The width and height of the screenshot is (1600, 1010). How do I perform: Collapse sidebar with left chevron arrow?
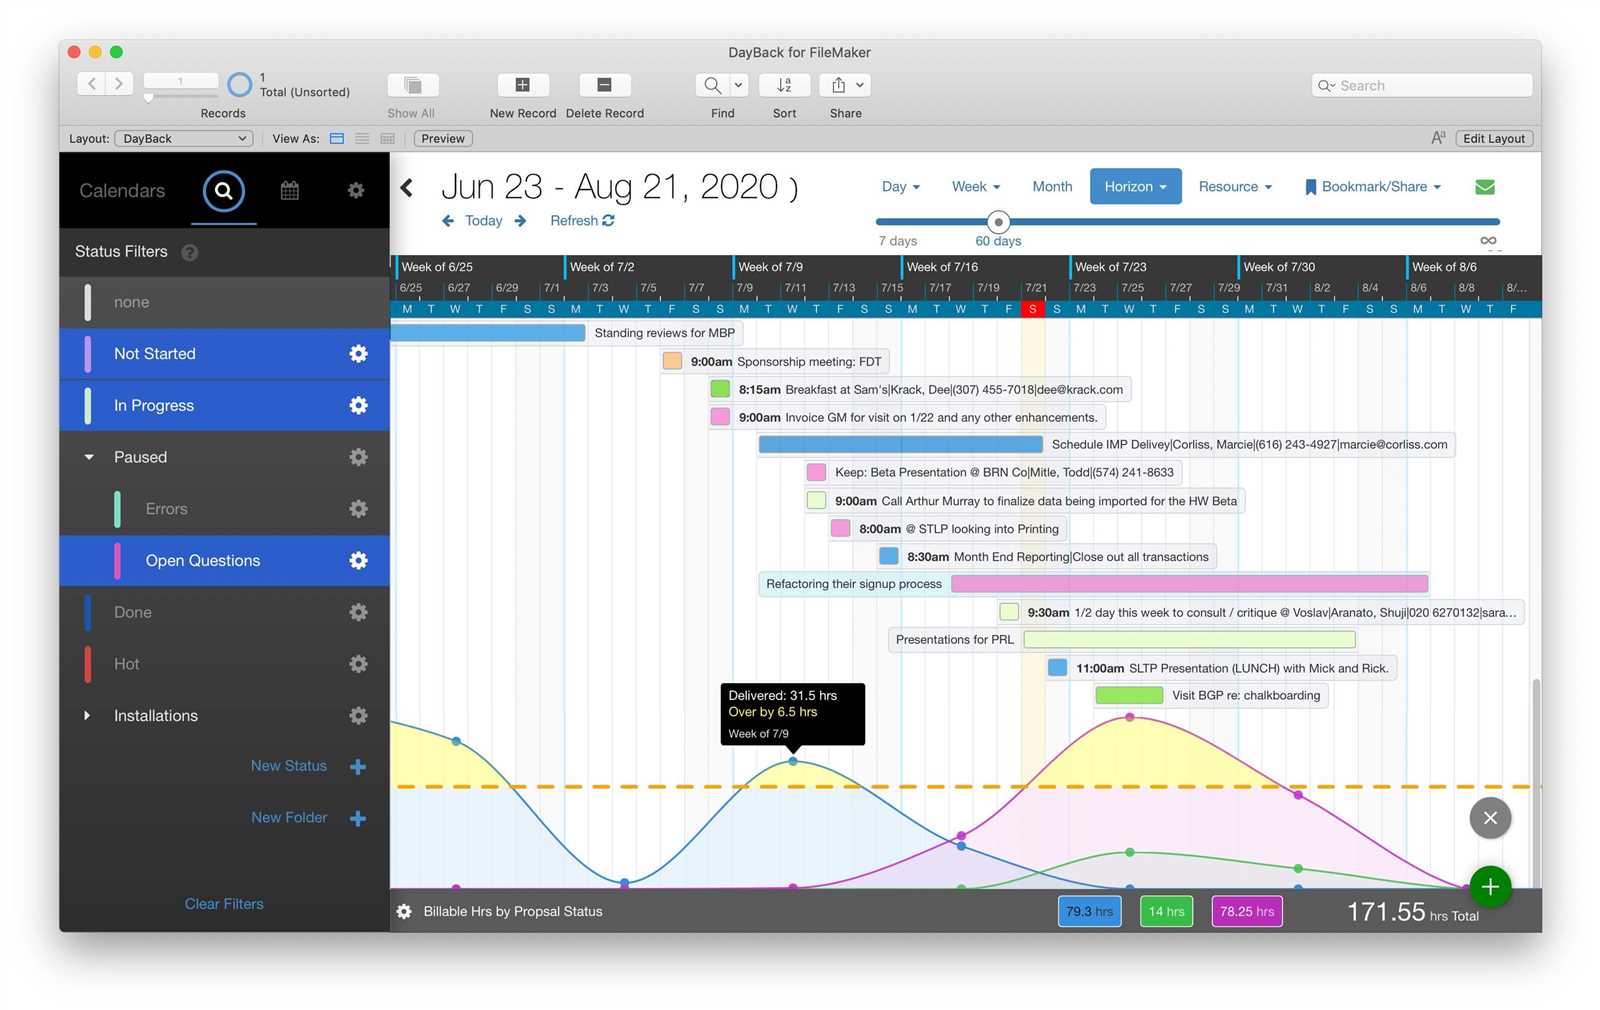point(407,187)
